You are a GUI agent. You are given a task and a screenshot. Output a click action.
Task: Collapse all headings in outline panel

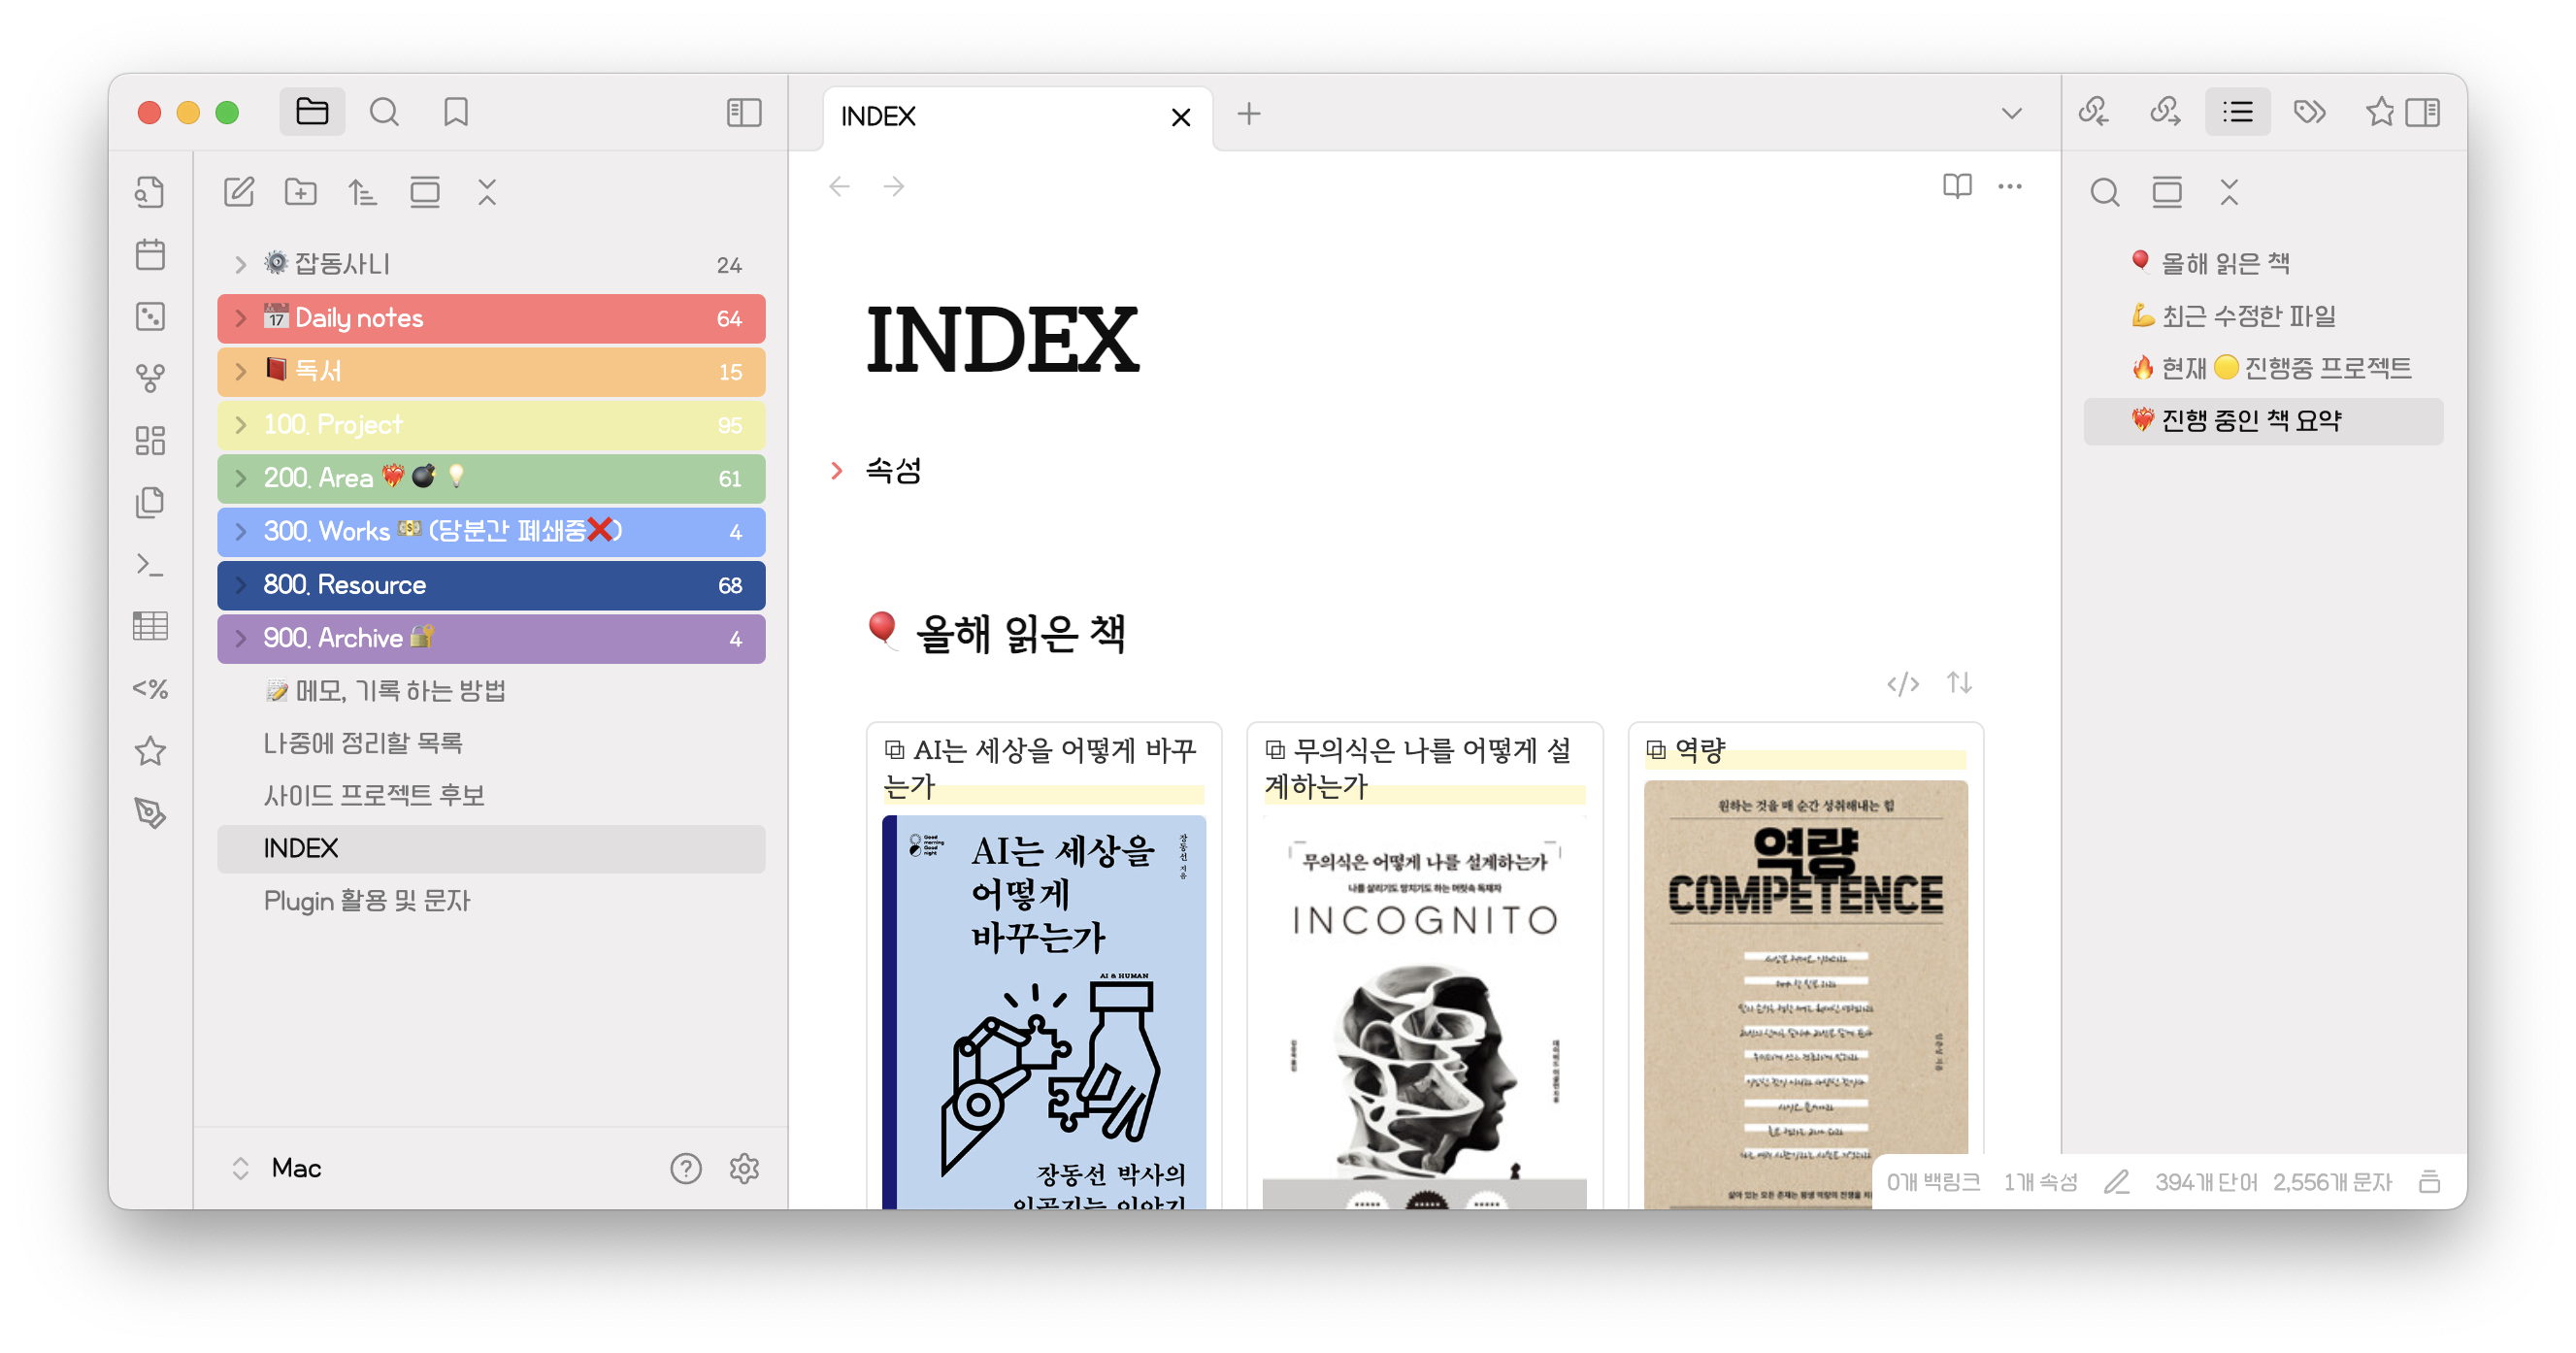pos(2229,191)
